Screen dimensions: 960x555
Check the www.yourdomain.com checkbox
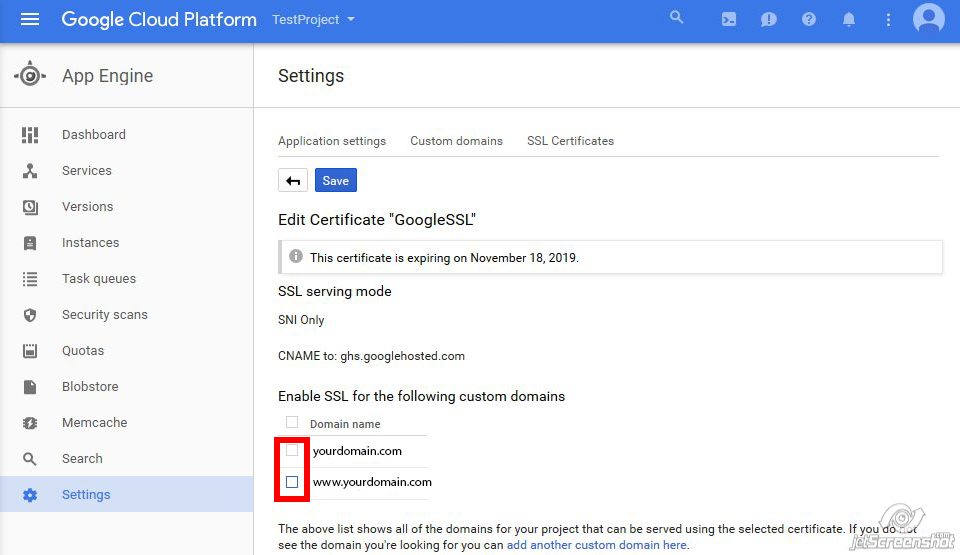(x=292, y=482)
